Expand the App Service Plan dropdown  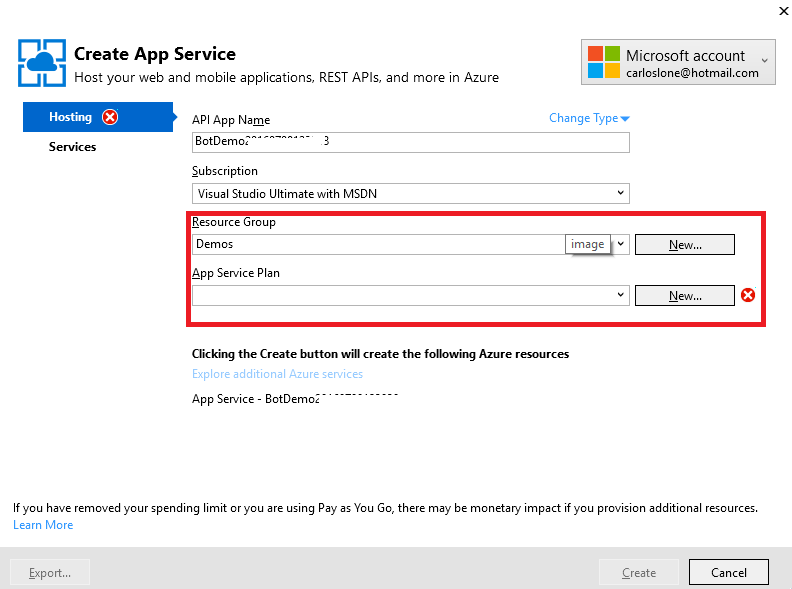click(x=621, y=295)
